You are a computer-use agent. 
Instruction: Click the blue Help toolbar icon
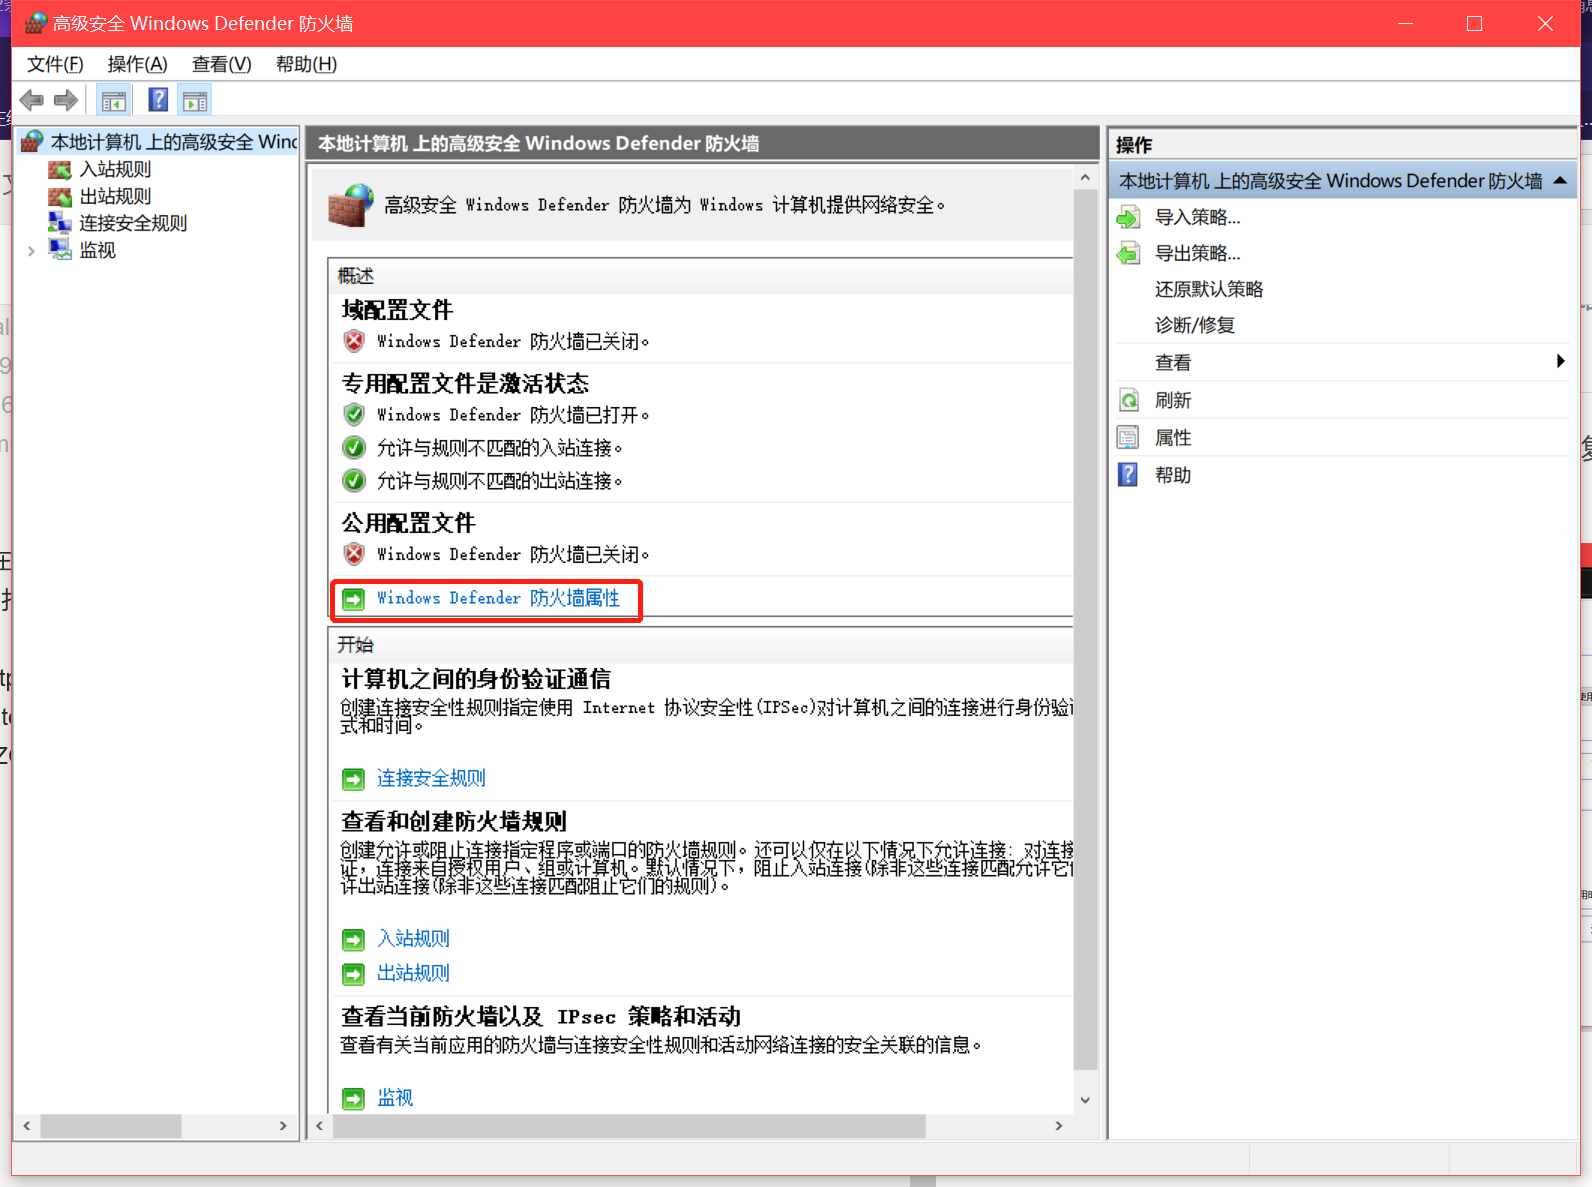point(158,100)
